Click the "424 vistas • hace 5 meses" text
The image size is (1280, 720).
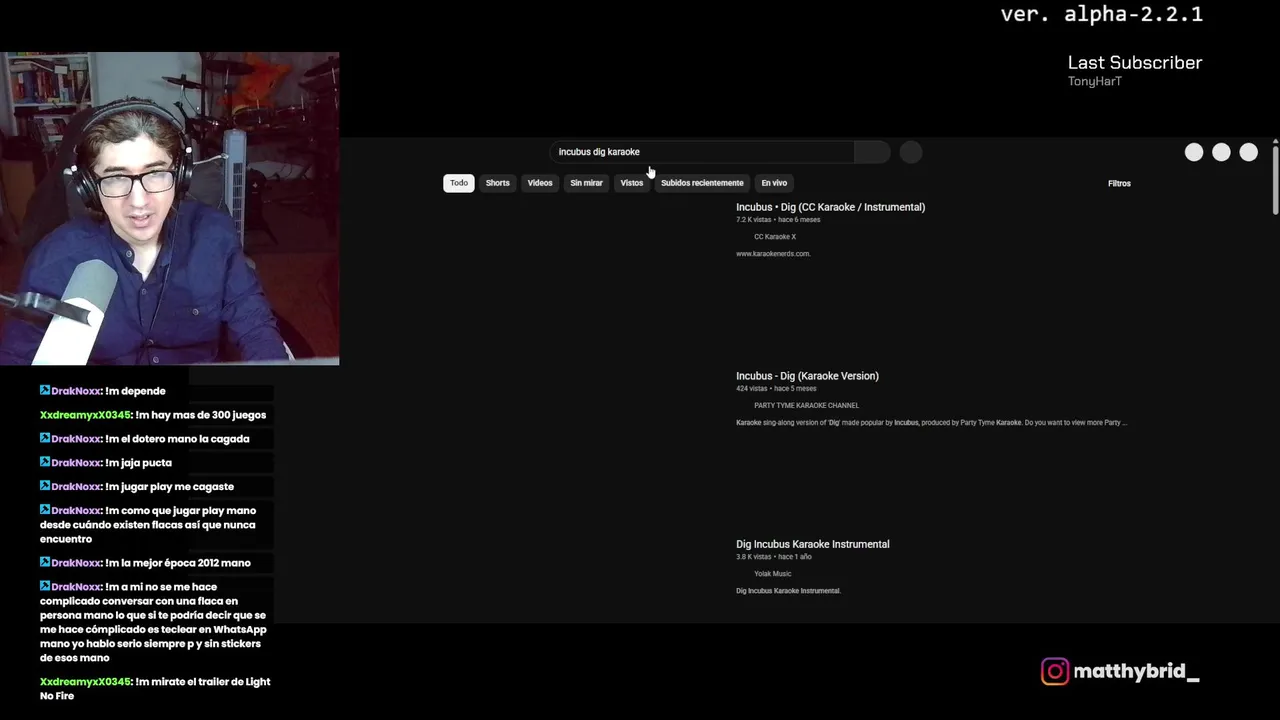click(x=776, y=389)
